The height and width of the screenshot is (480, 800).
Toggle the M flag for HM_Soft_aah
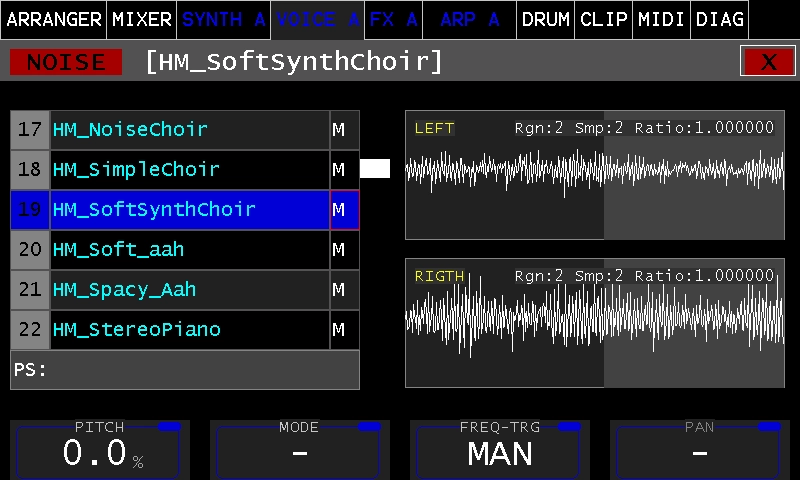(x=344, y=249)
